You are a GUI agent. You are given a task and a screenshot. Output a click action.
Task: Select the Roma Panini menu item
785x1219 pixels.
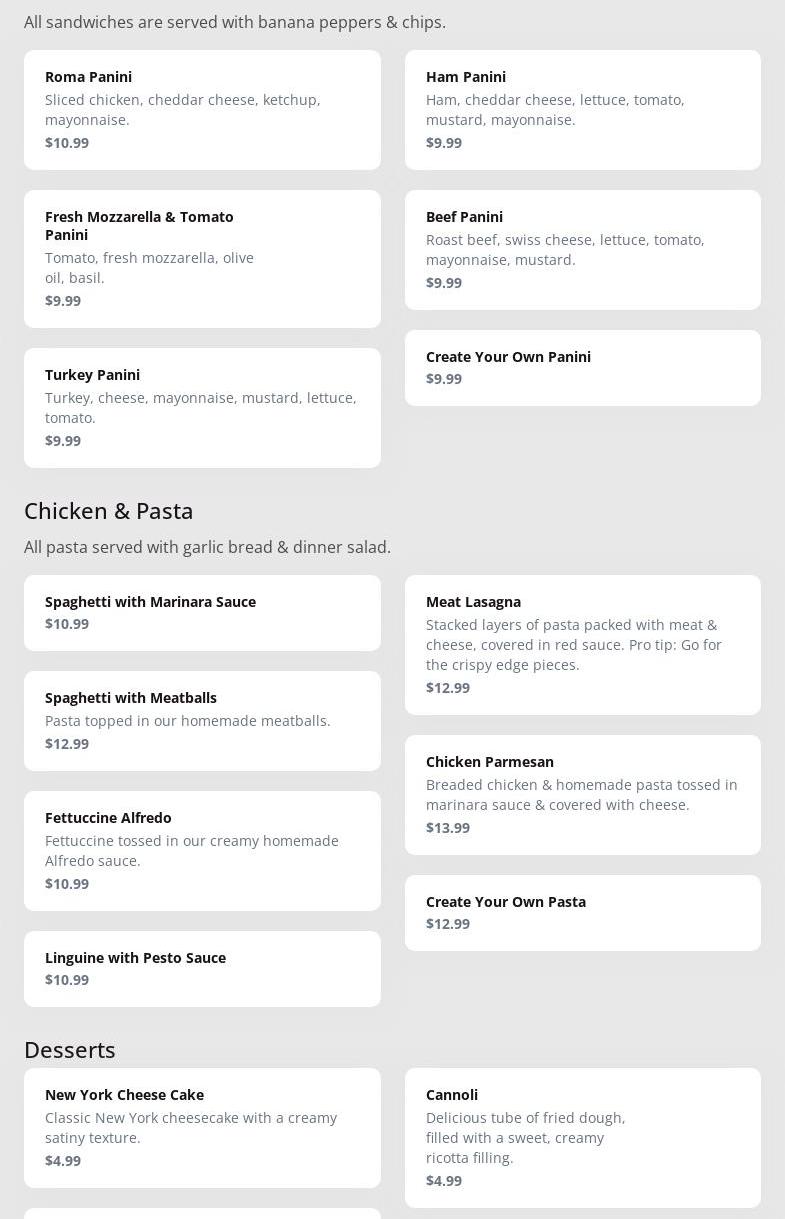click(x=202, y=109)
